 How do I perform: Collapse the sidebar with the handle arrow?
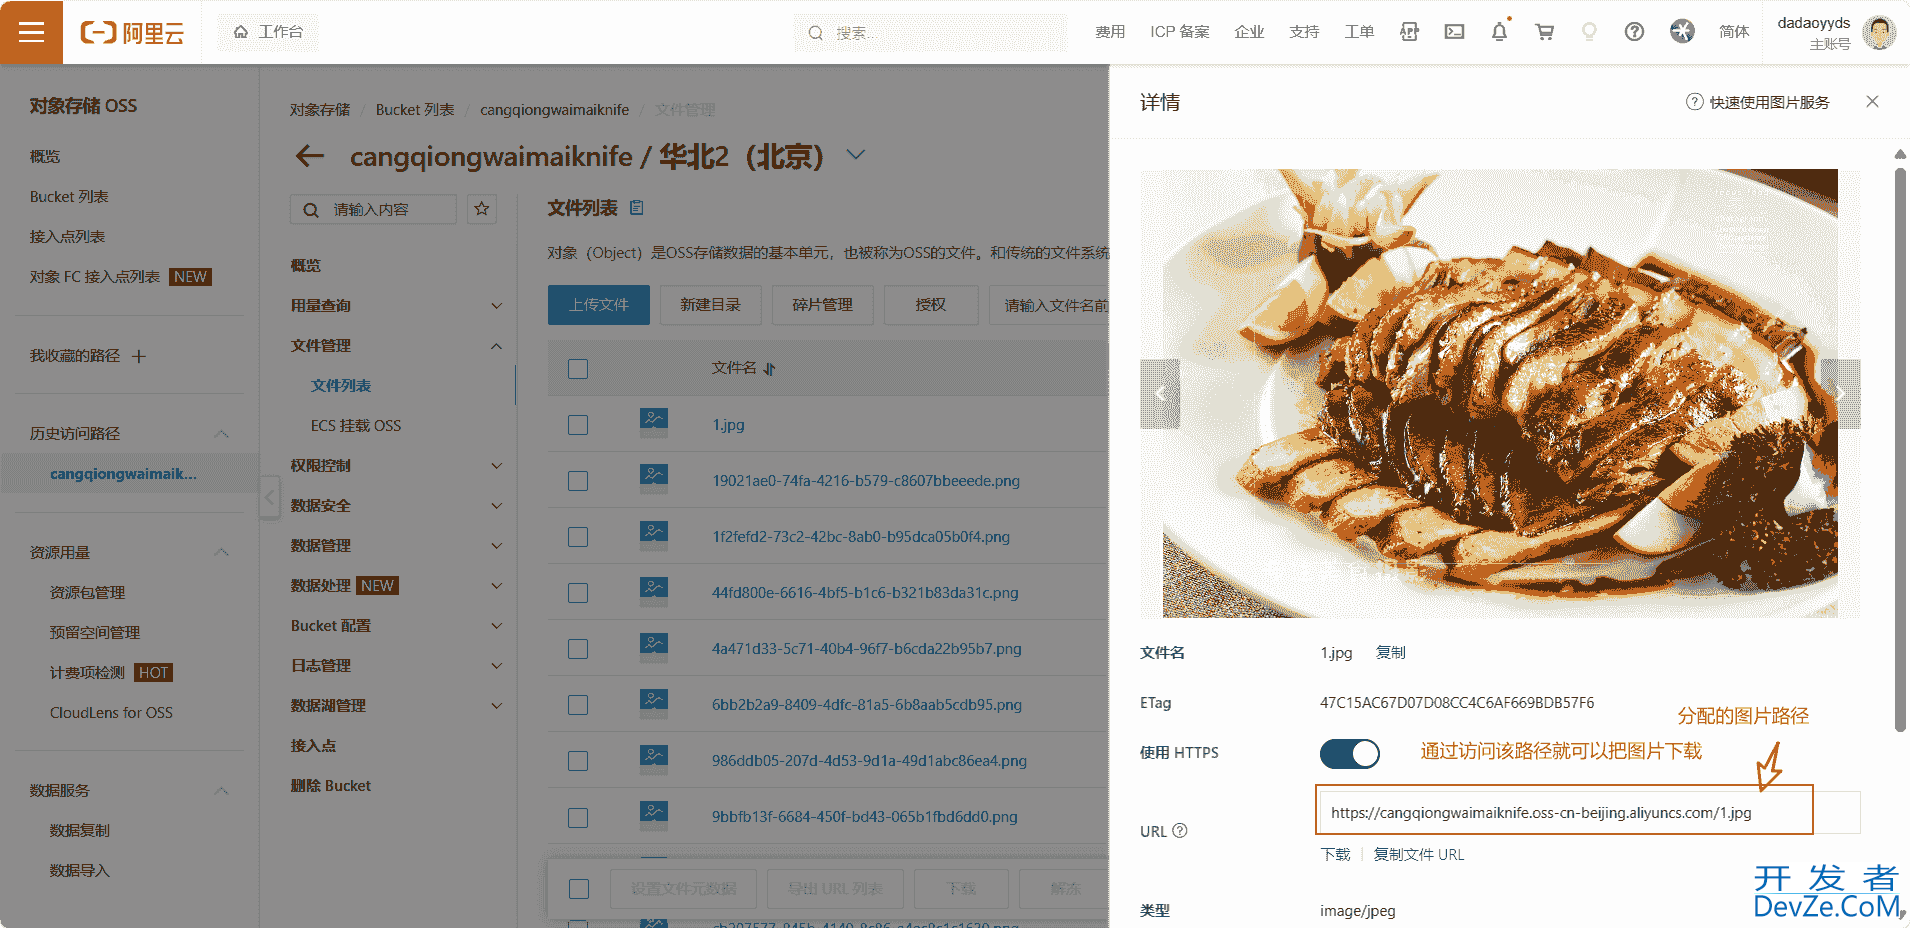269,497
